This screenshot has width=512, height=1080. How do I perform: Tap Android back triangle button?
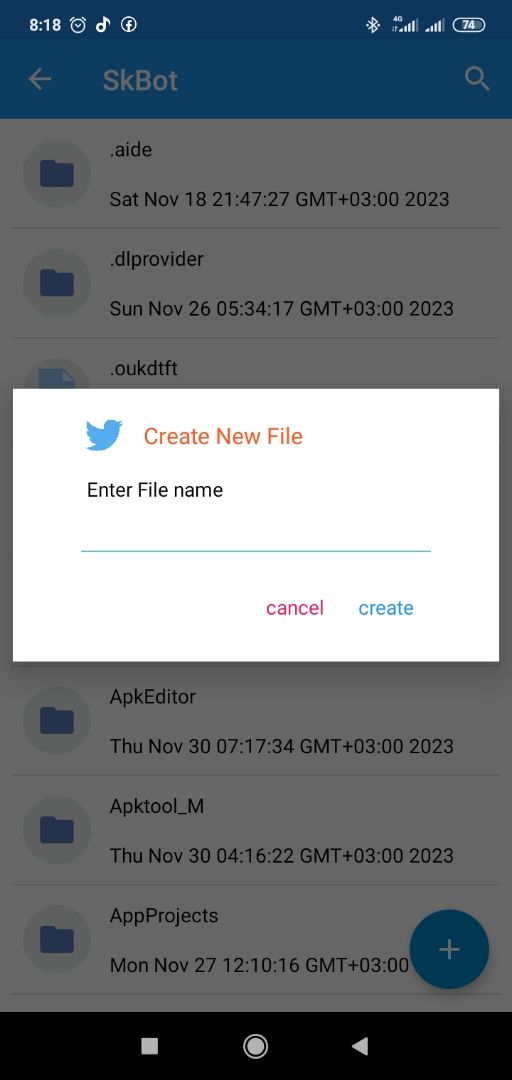coord(360,1047)
